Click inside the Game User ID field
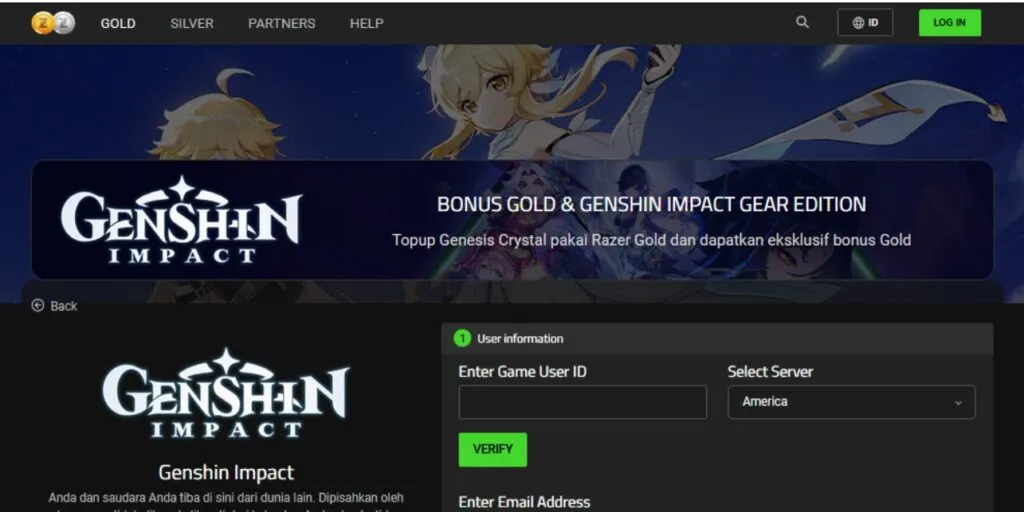This screenshot has width=1024, height=512. (583, 402)
